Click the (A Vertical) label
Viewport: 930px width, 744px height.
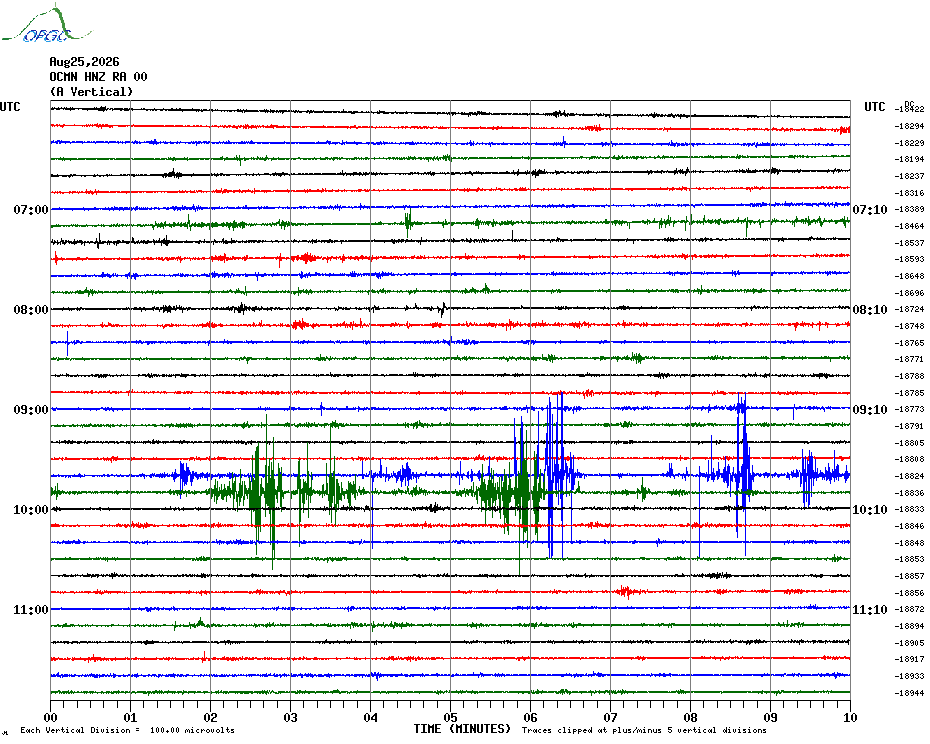click(91, 92)
